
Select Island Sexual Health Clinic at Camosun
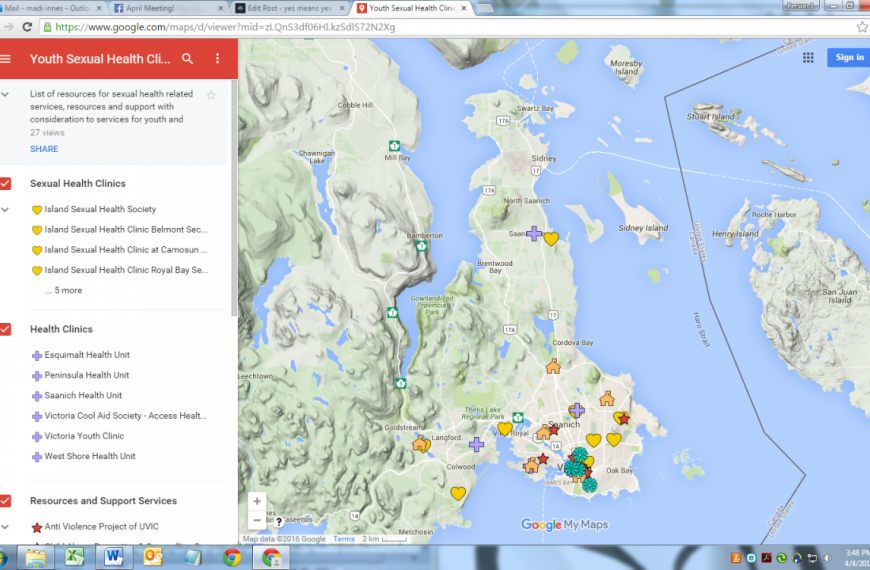[x=119, y=250]
